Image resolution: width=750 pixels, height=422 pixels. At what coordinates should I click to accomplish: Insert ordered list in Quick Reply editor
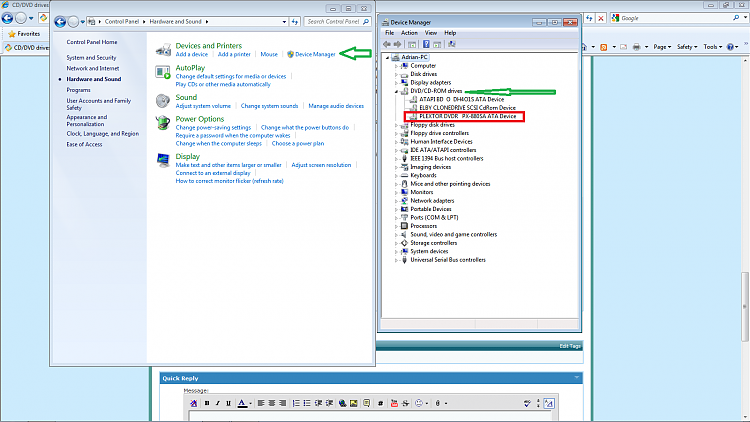click(x=296, y=403)
